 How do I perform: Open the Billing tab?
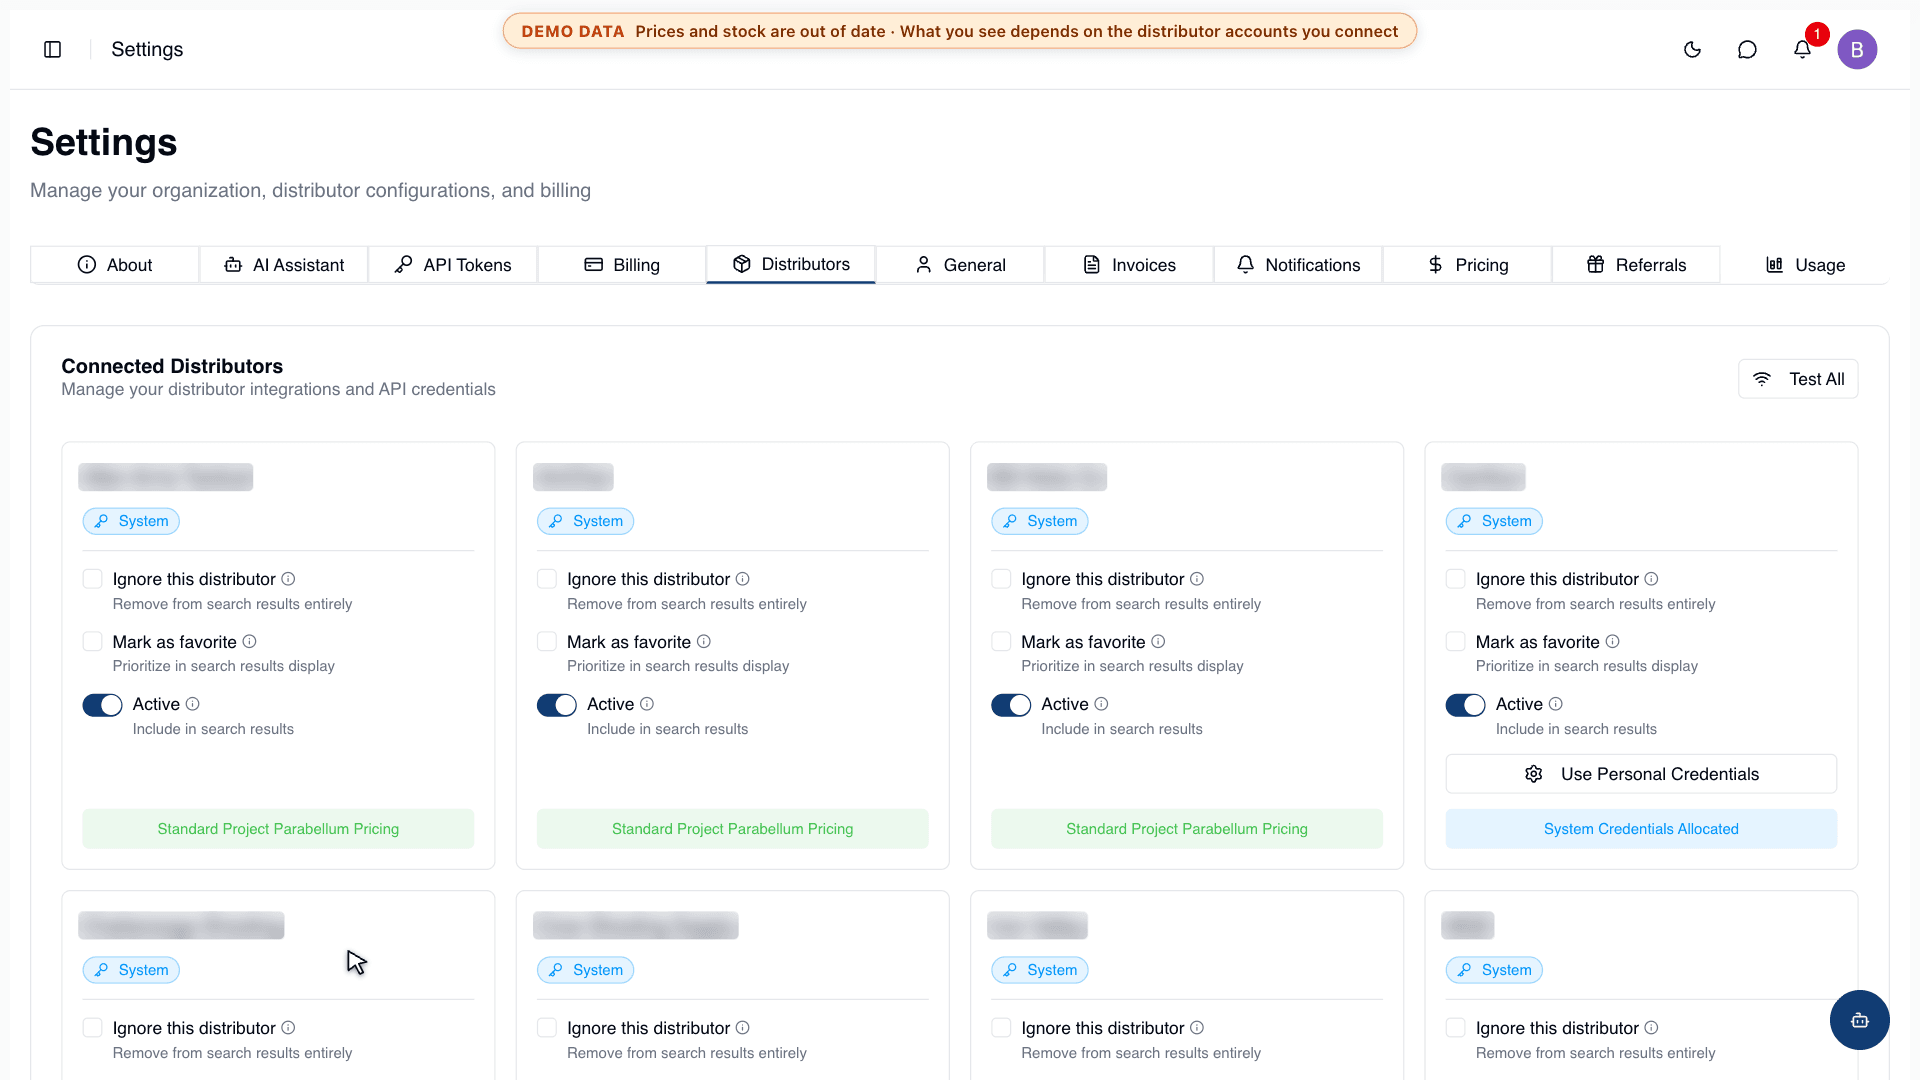point(622,265)
